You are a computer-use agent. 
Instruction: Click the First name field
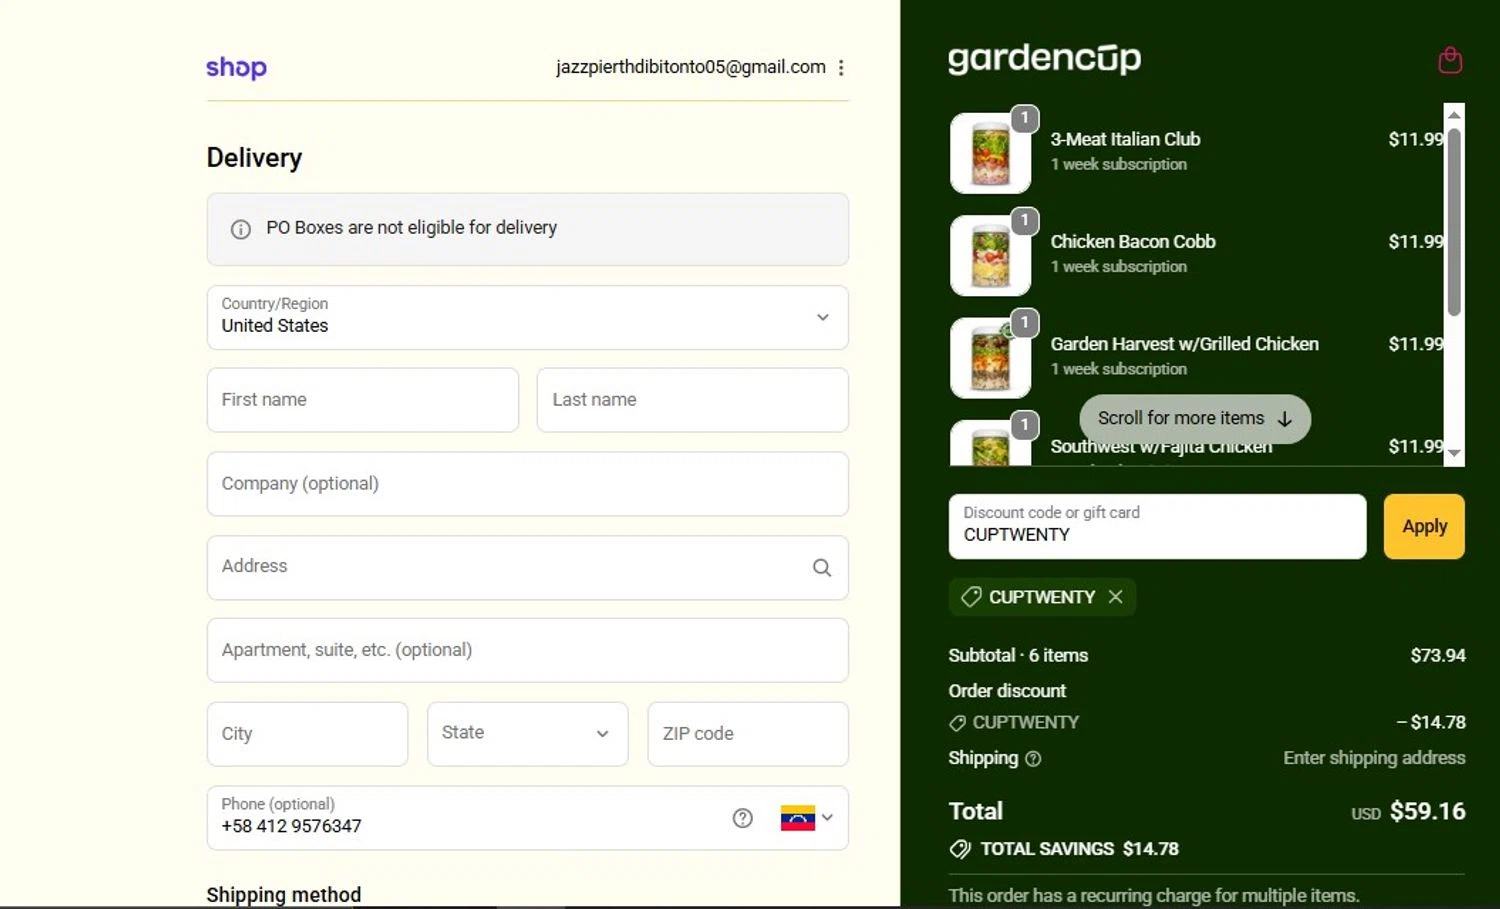[x=363, y=400]
